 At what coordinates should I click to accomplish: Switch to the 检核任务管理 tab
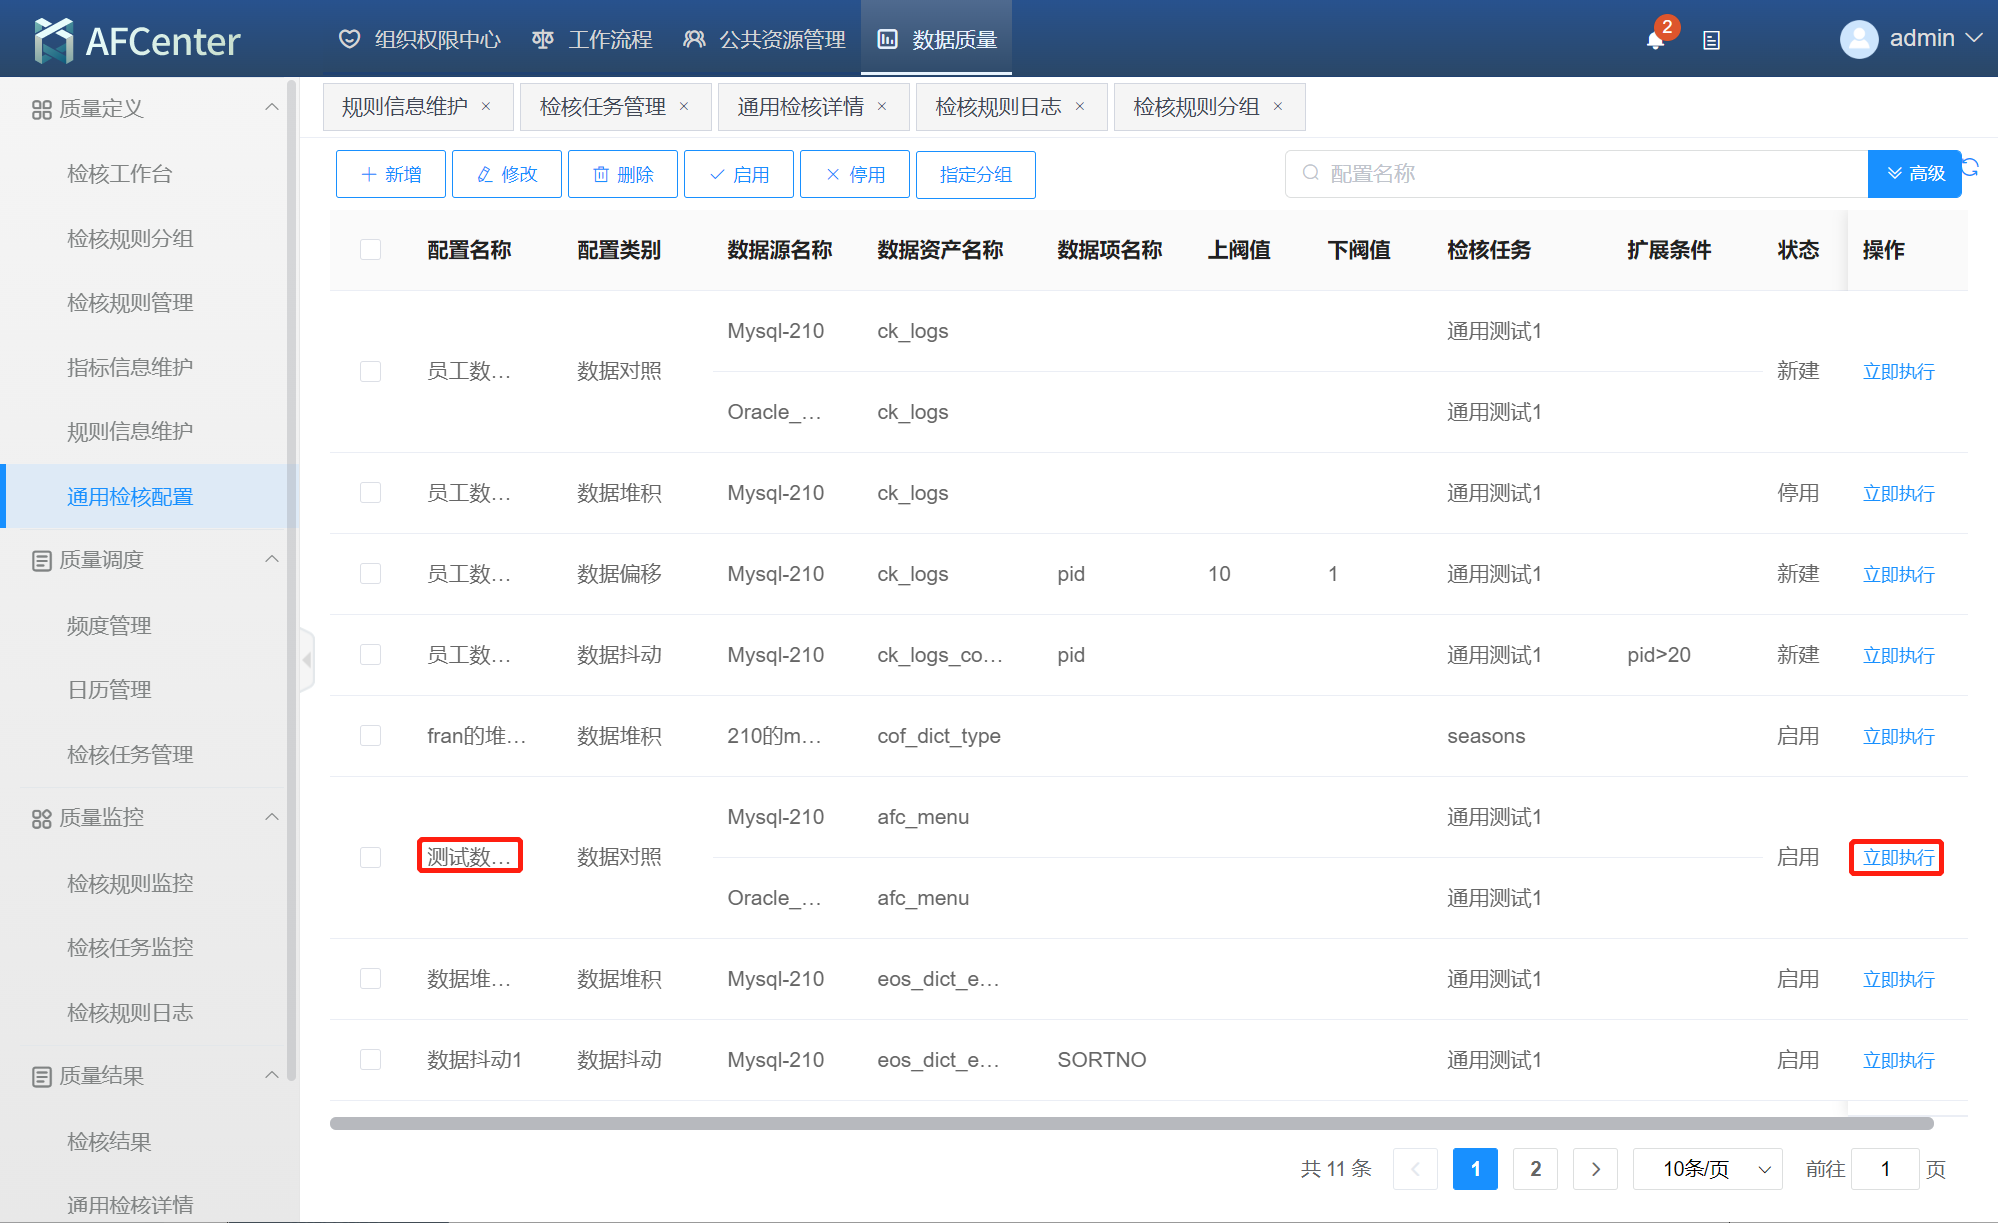coord(602,107)
